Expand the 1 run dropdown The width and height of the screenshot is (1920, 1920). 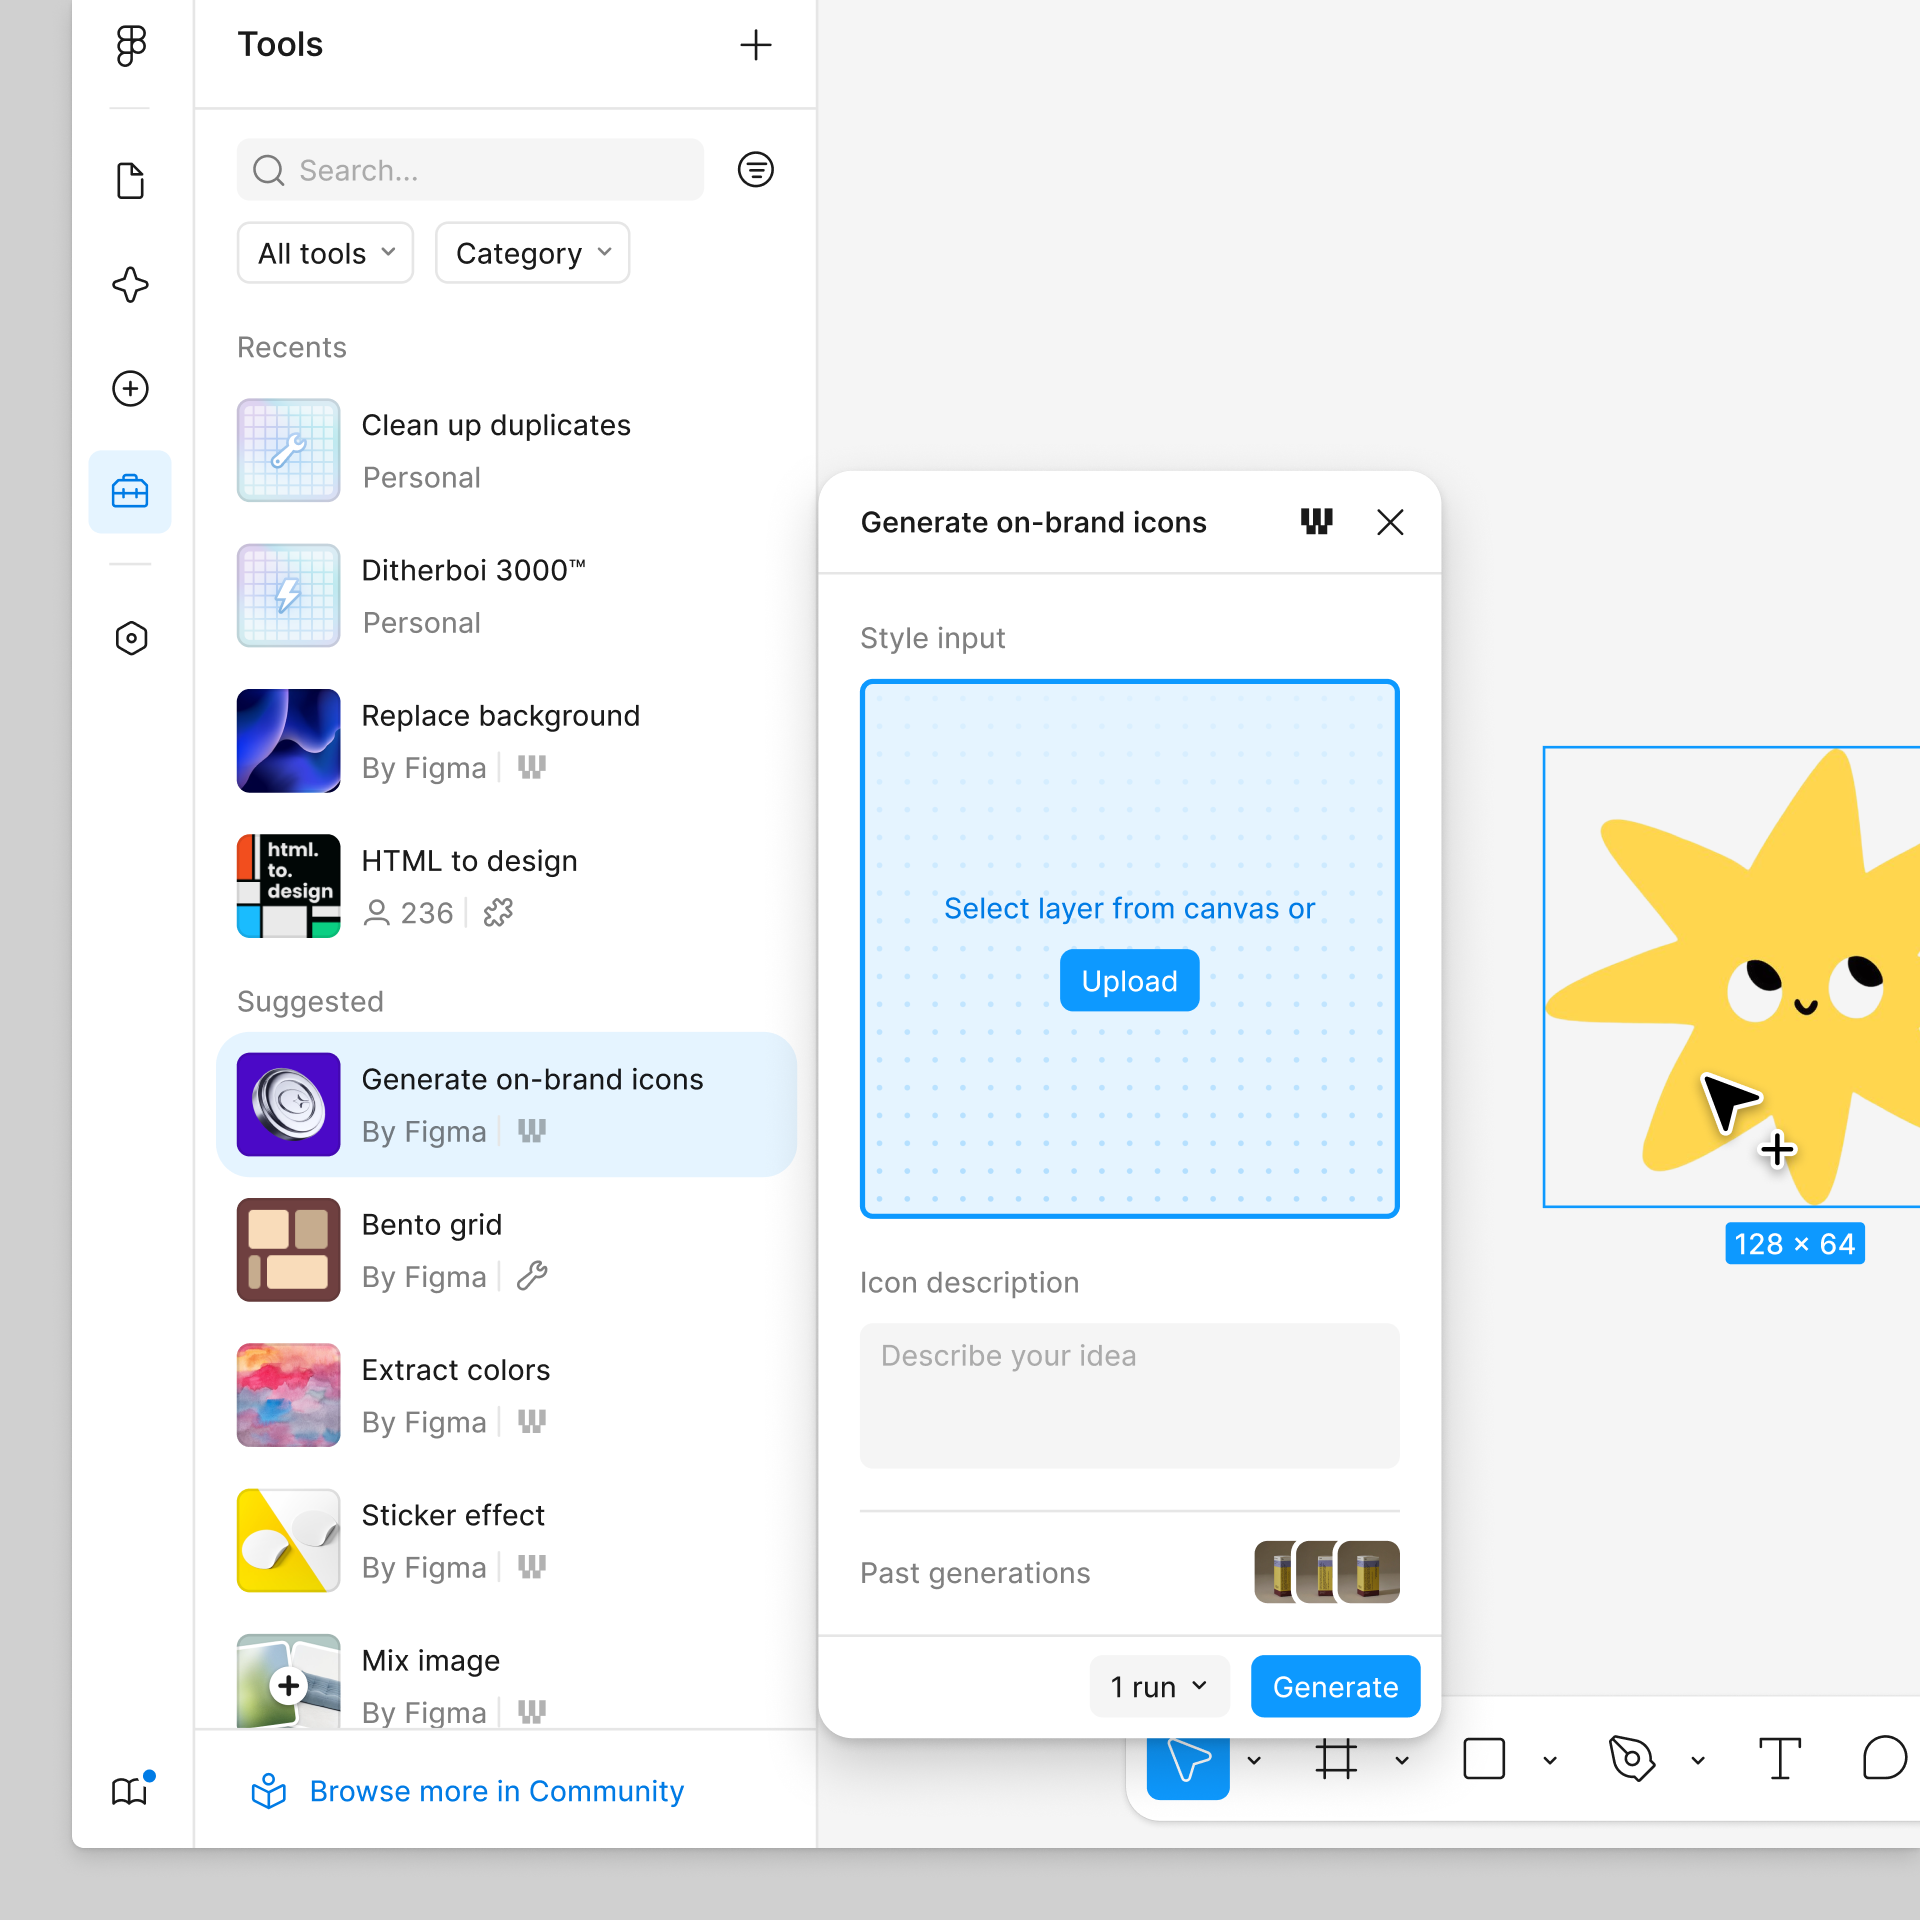(x=1160, y=1687)
